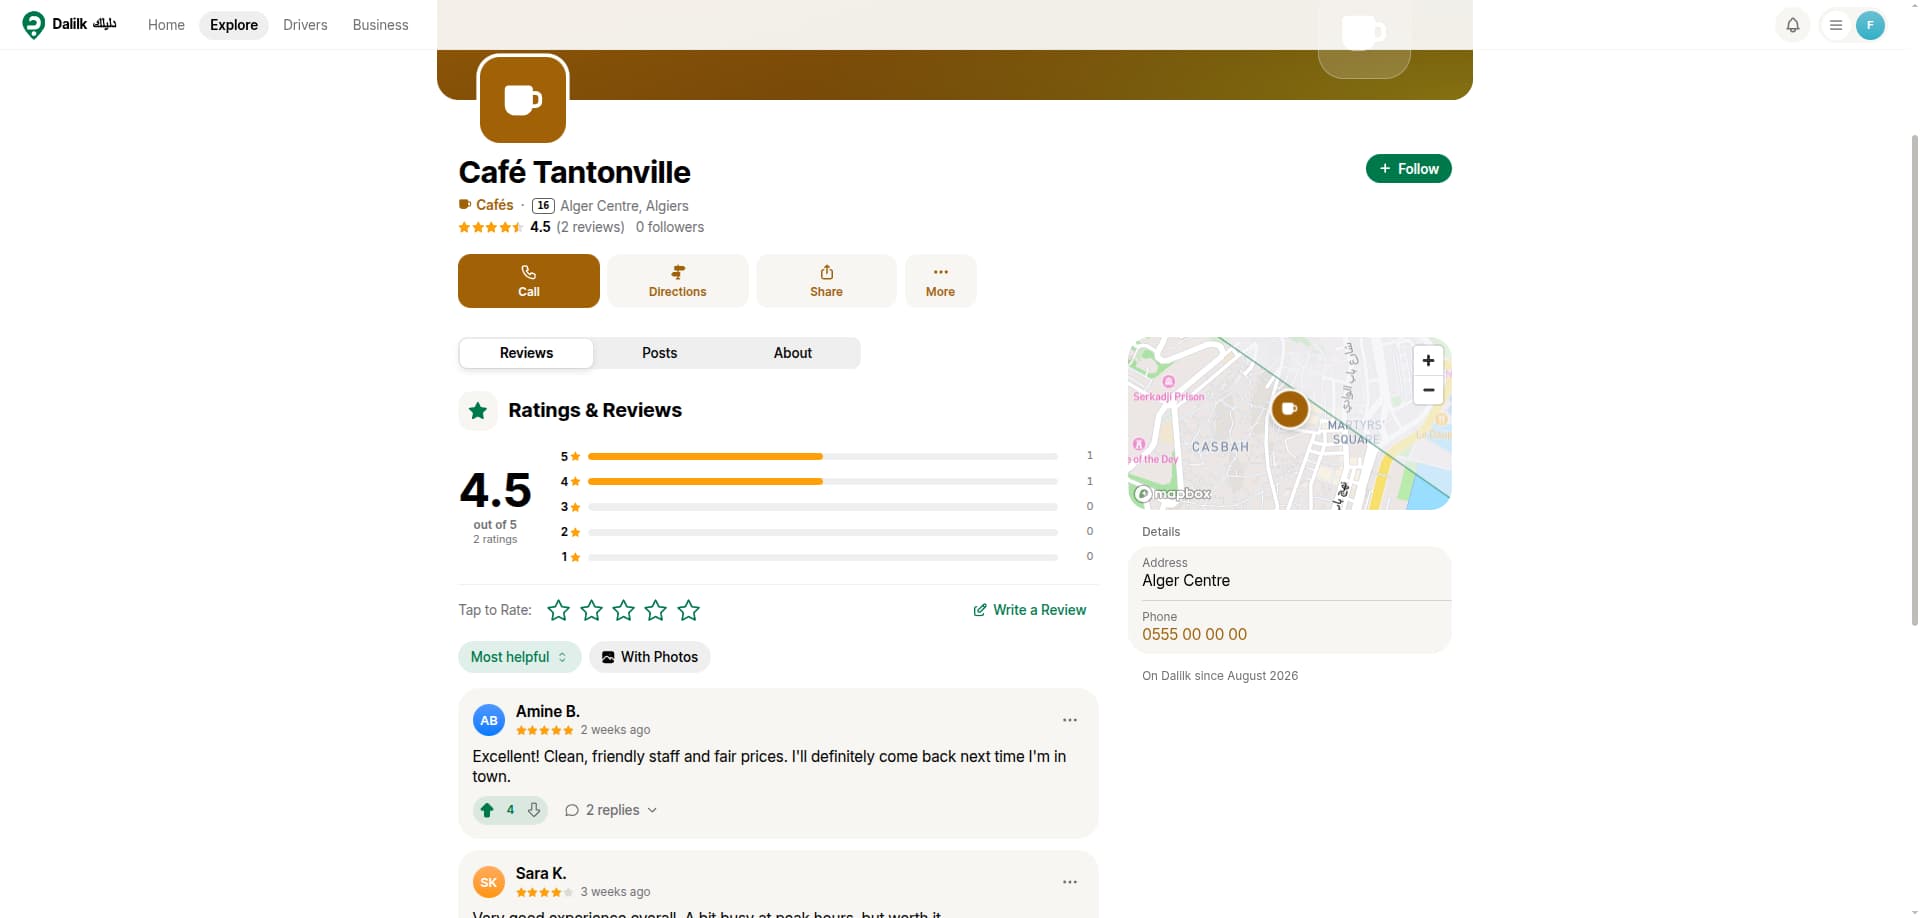Open options menu on Amine B.'s review

[x=1070, y=720]
